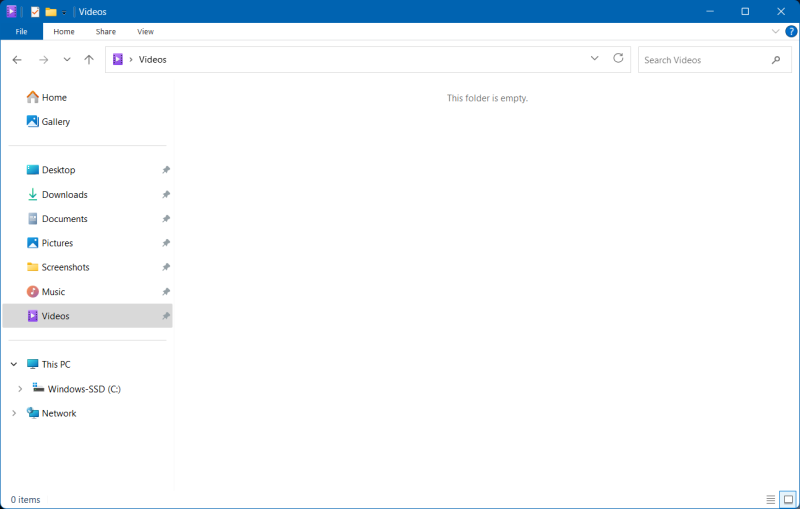800x509 pixels.
Task: Unpin Desktop using its pin icon
Action: tap(166, 170)
